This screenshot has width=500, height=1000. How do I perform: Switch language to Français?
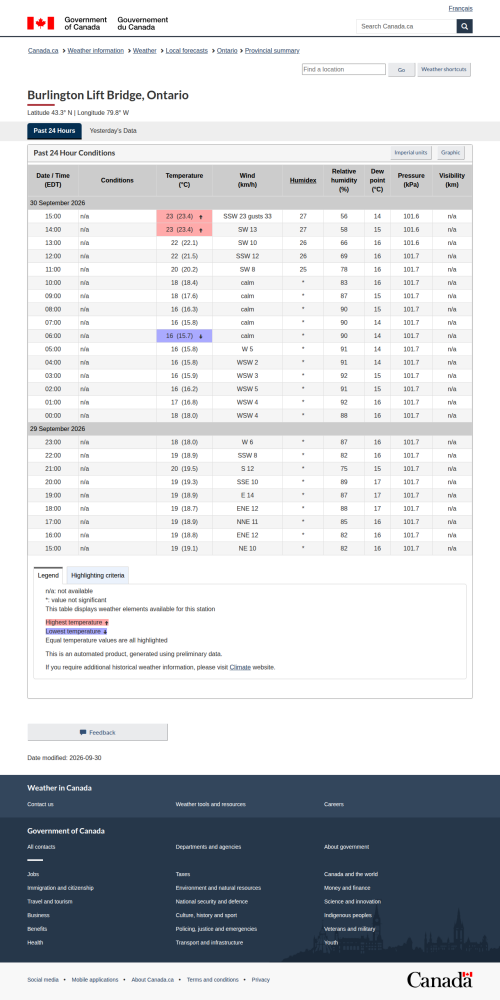coord(460,8)
